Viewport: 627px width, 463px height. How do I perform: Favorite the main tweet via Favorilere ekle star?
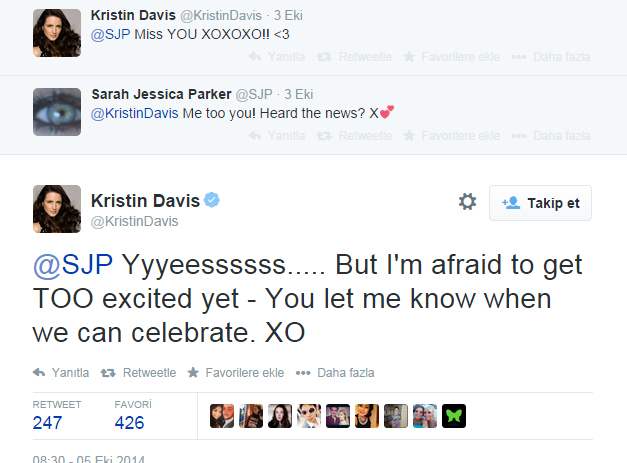[x=236, y=373]
